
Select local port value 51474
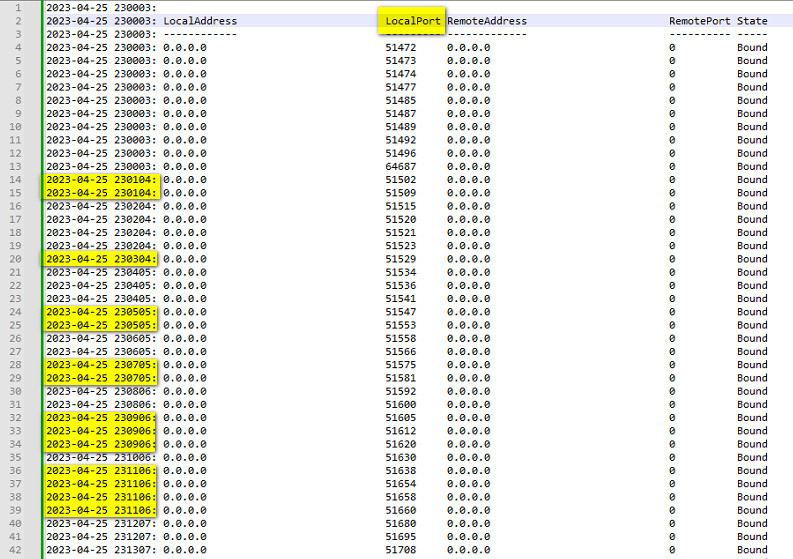401,74
